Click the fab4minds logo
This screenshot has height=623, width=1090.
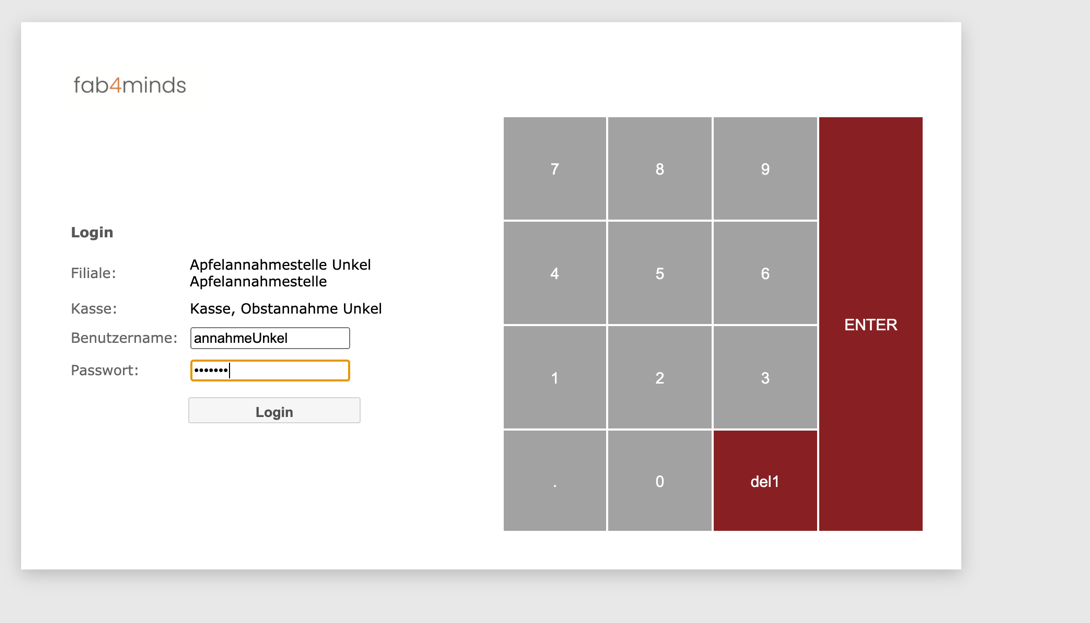click(x=130, y=85)
